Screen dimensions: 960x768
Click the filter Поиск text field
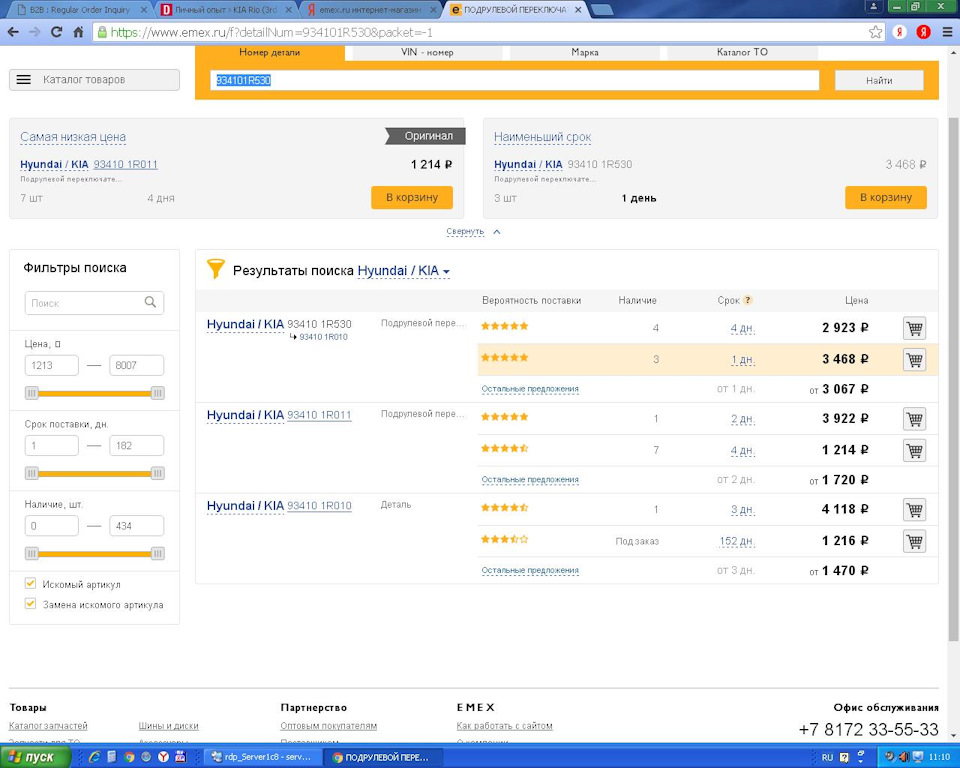tap(94, 303)
